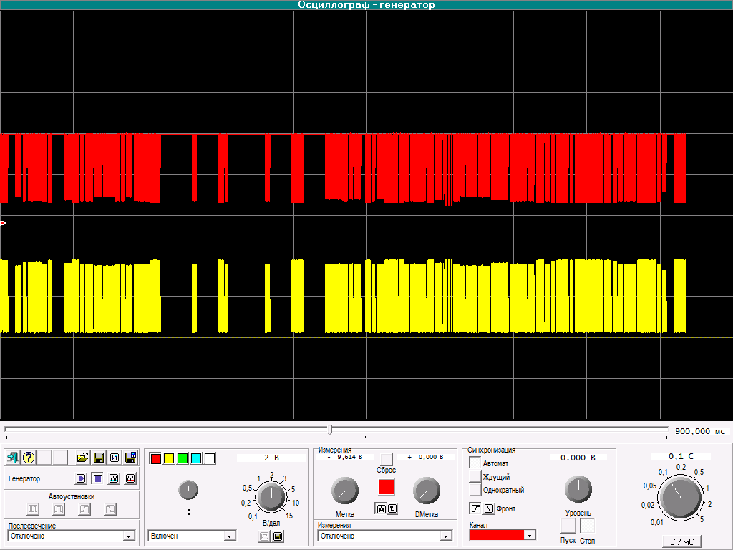This screenshot has height=550, width=733.
Task: Click the Генератор icon with the red line
Action: tap(130, 479)
